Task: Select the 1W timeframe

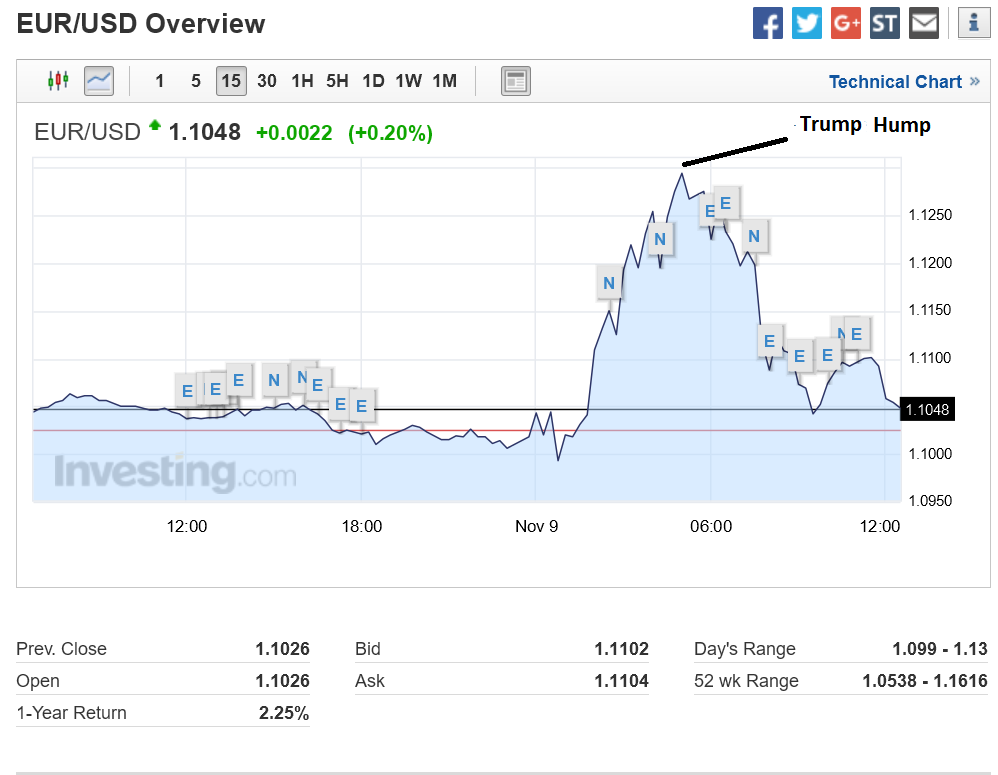Action: pyautogui.click(x=408, y=81)
